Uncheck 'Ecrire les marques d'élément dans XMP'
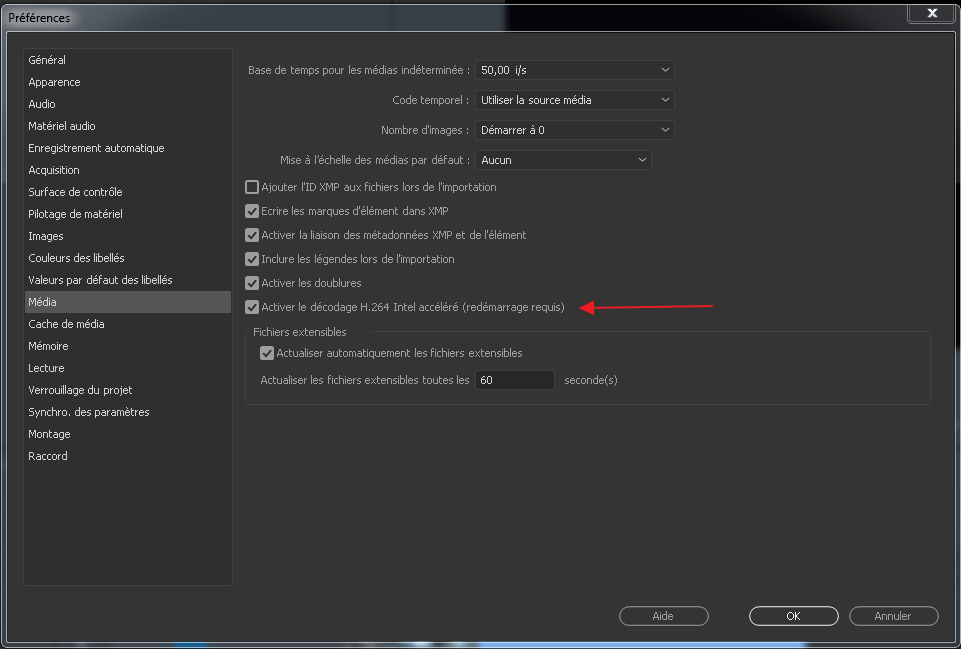 pyautogui.click(x=252, y=211)
